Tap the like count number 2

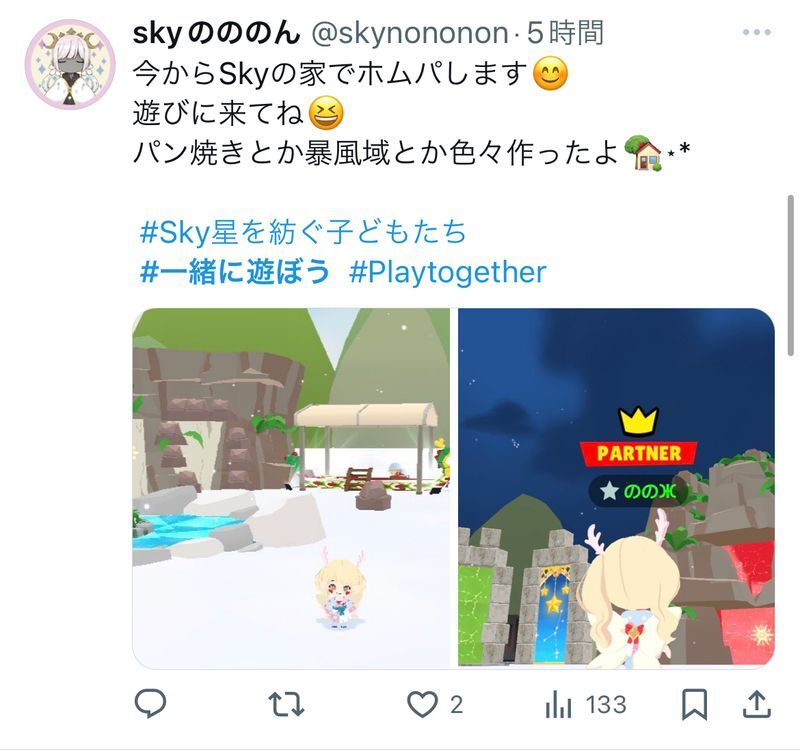457,705
